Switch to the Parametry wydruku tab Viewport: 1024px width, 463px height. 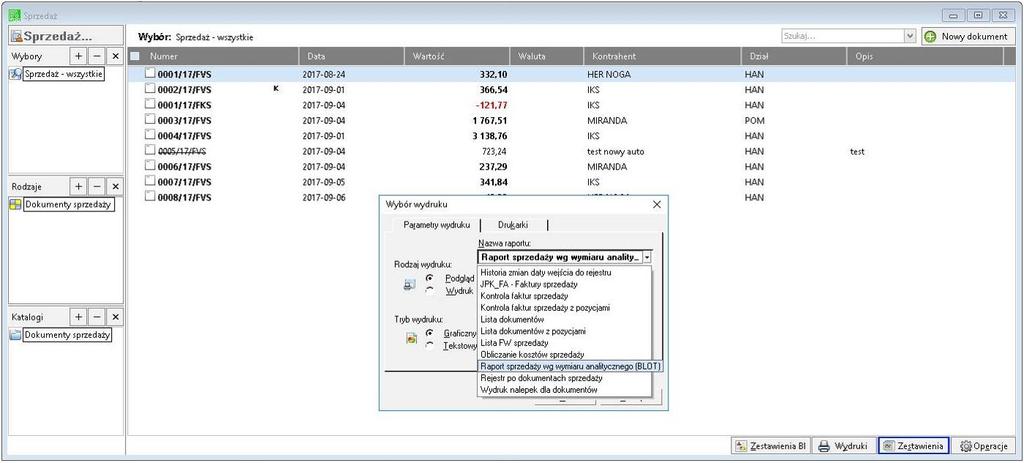click(x=436, y=225)
